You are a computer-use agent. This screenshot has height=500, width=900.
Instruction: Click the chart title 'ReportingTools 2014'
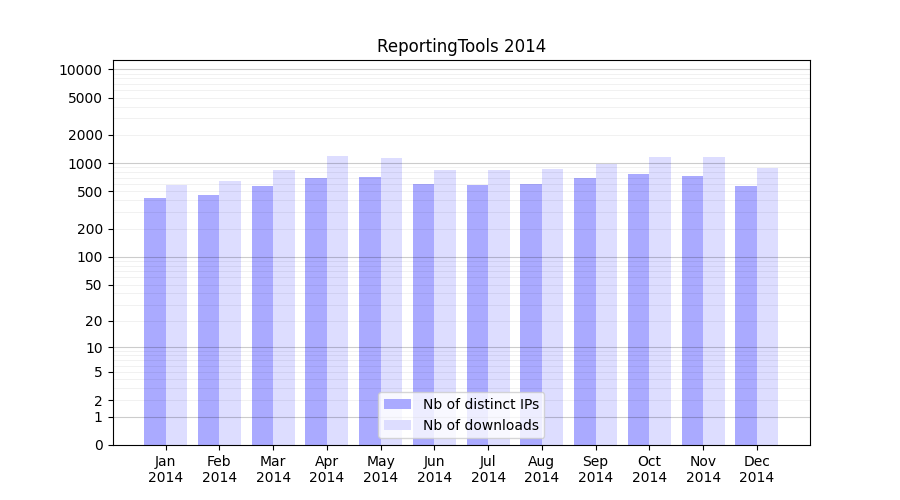coord(461,46)
